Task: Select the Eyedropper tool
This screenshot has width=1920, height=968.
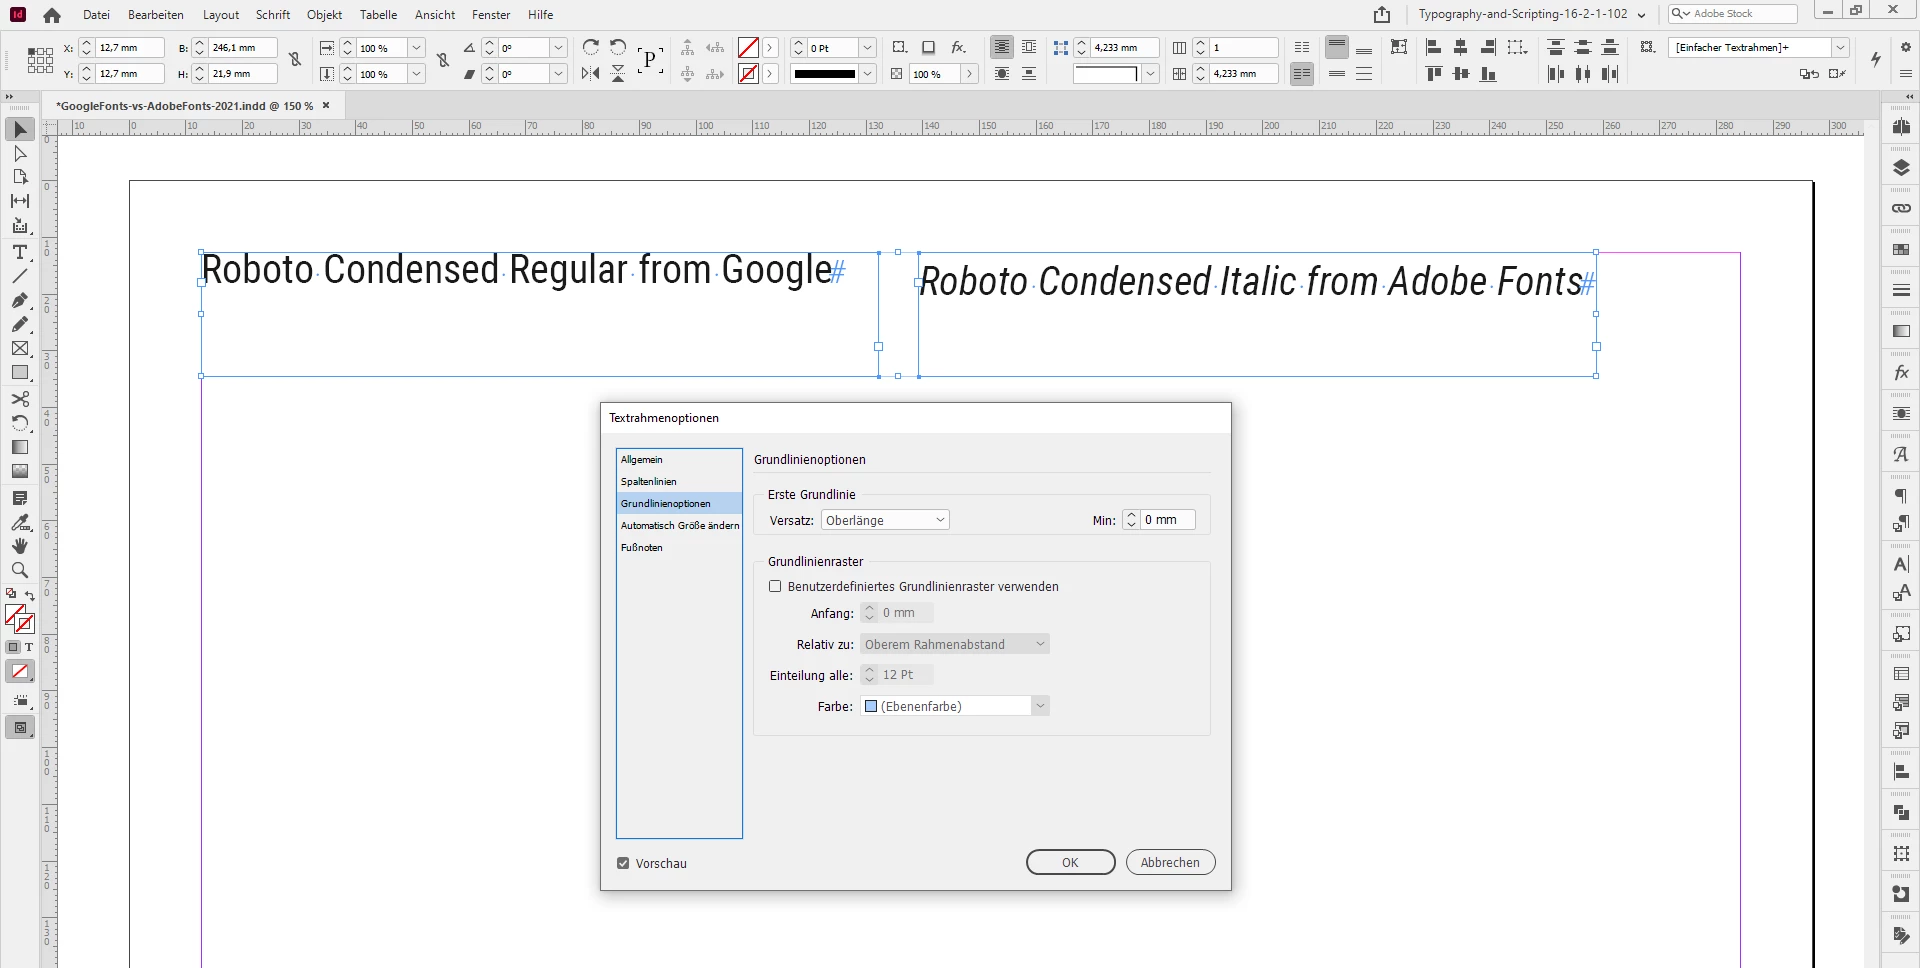Action: coord(20,522)
